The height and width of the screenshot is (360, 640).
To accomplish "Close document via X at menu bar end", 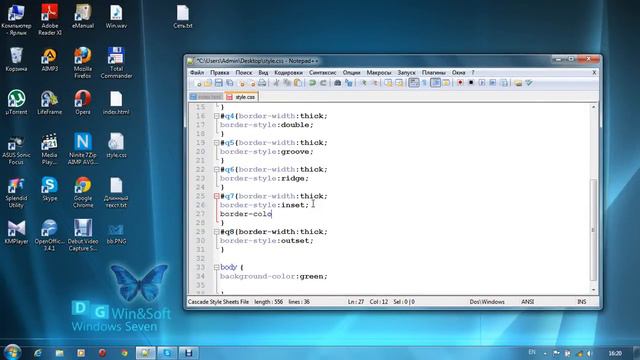I will pos(594,72).
